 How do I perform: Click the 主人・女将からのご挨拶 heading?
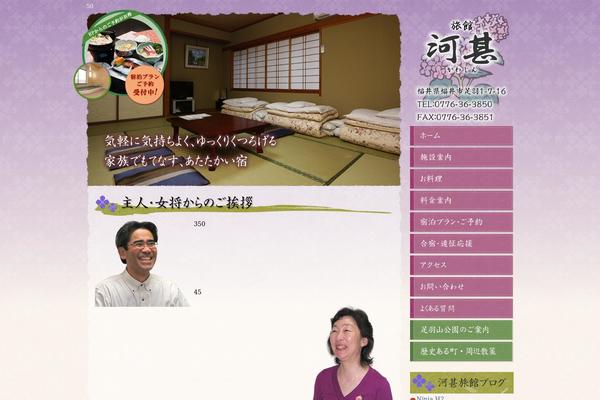click(187, 202)
